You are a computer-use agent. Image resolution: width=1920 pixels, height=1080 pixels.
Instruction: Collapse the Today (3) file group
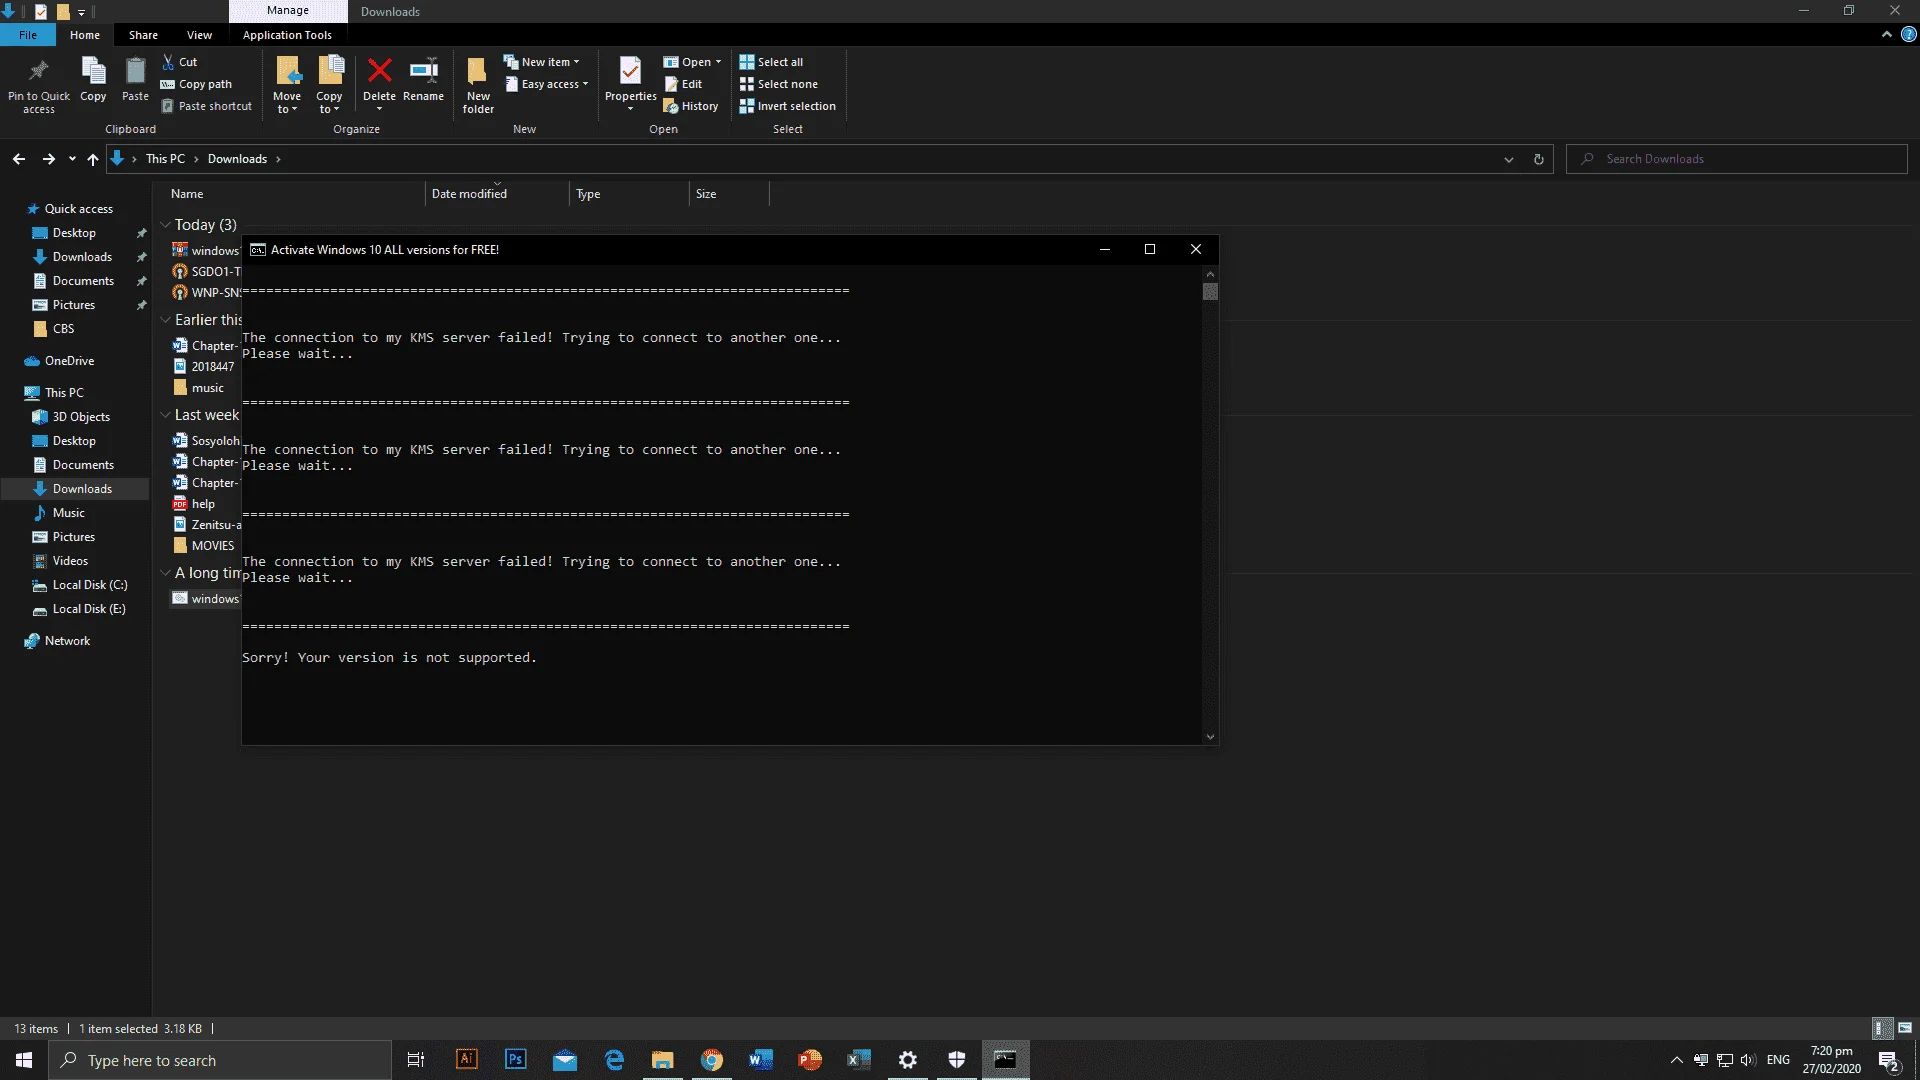click(165, 225)
